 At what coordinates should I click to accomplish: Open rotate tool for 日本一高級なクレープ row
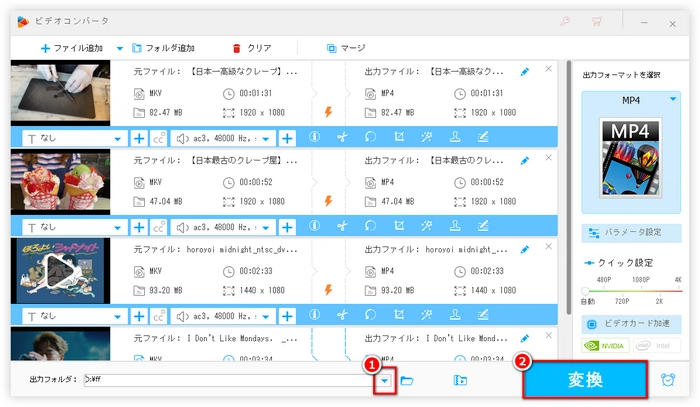coord(371,137)
